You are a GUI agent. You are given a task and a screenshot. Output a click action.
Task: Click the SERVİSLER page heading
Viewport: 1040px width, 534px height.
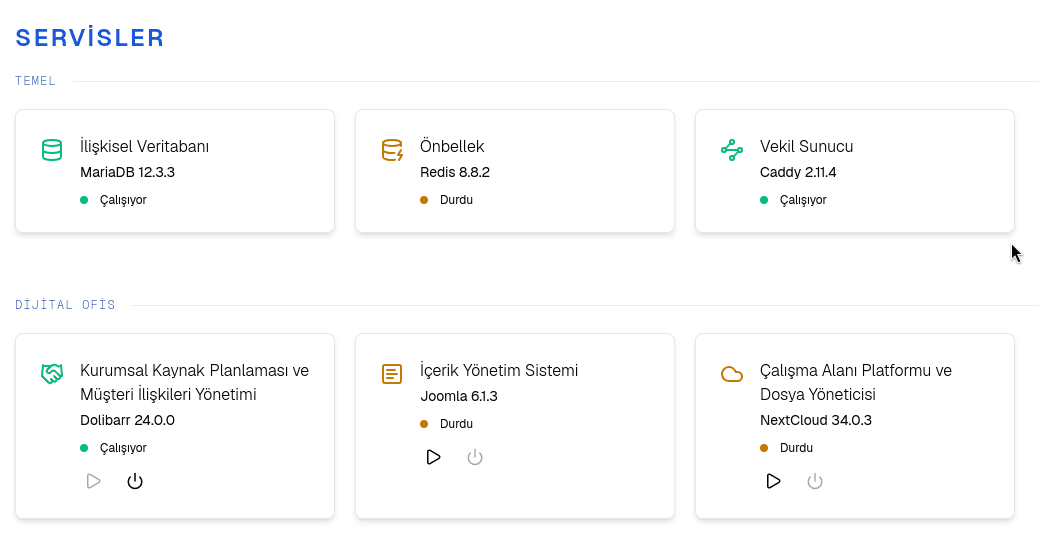[90, 38]
